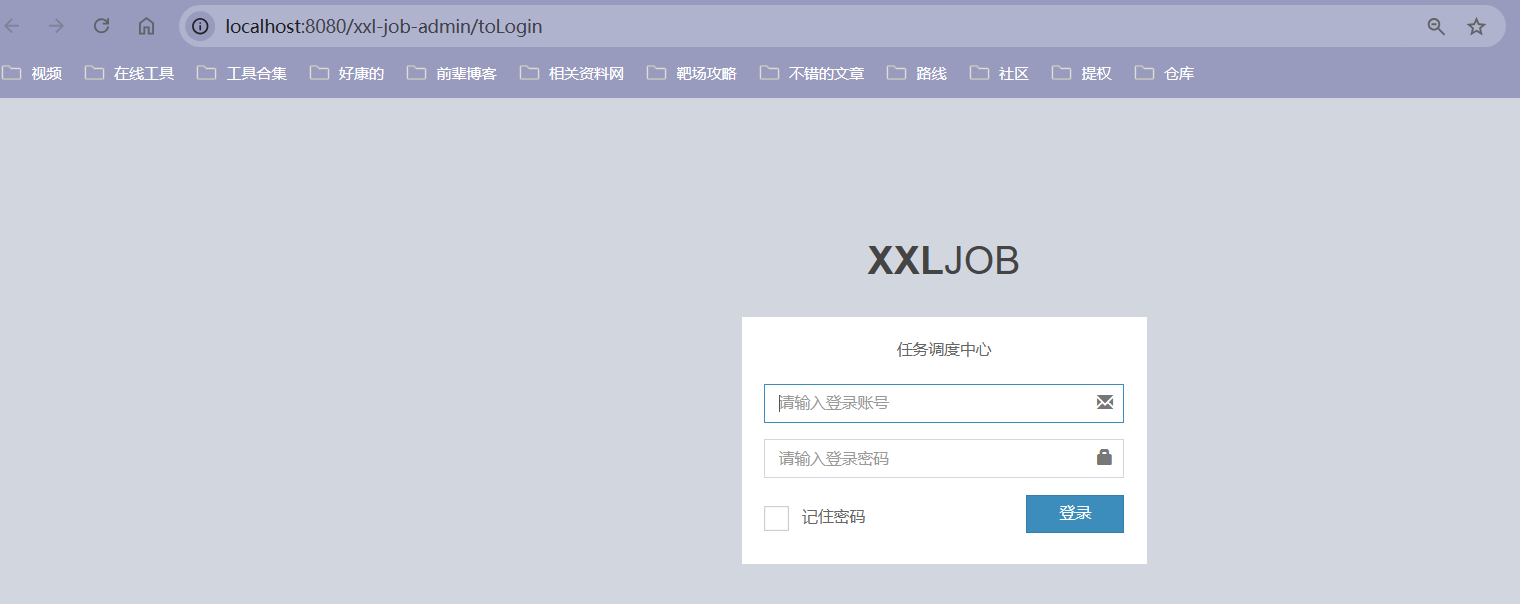Open the 前辈博客 bookmark folder
This screenshot has width=1520, height=604.
point(452,73)
